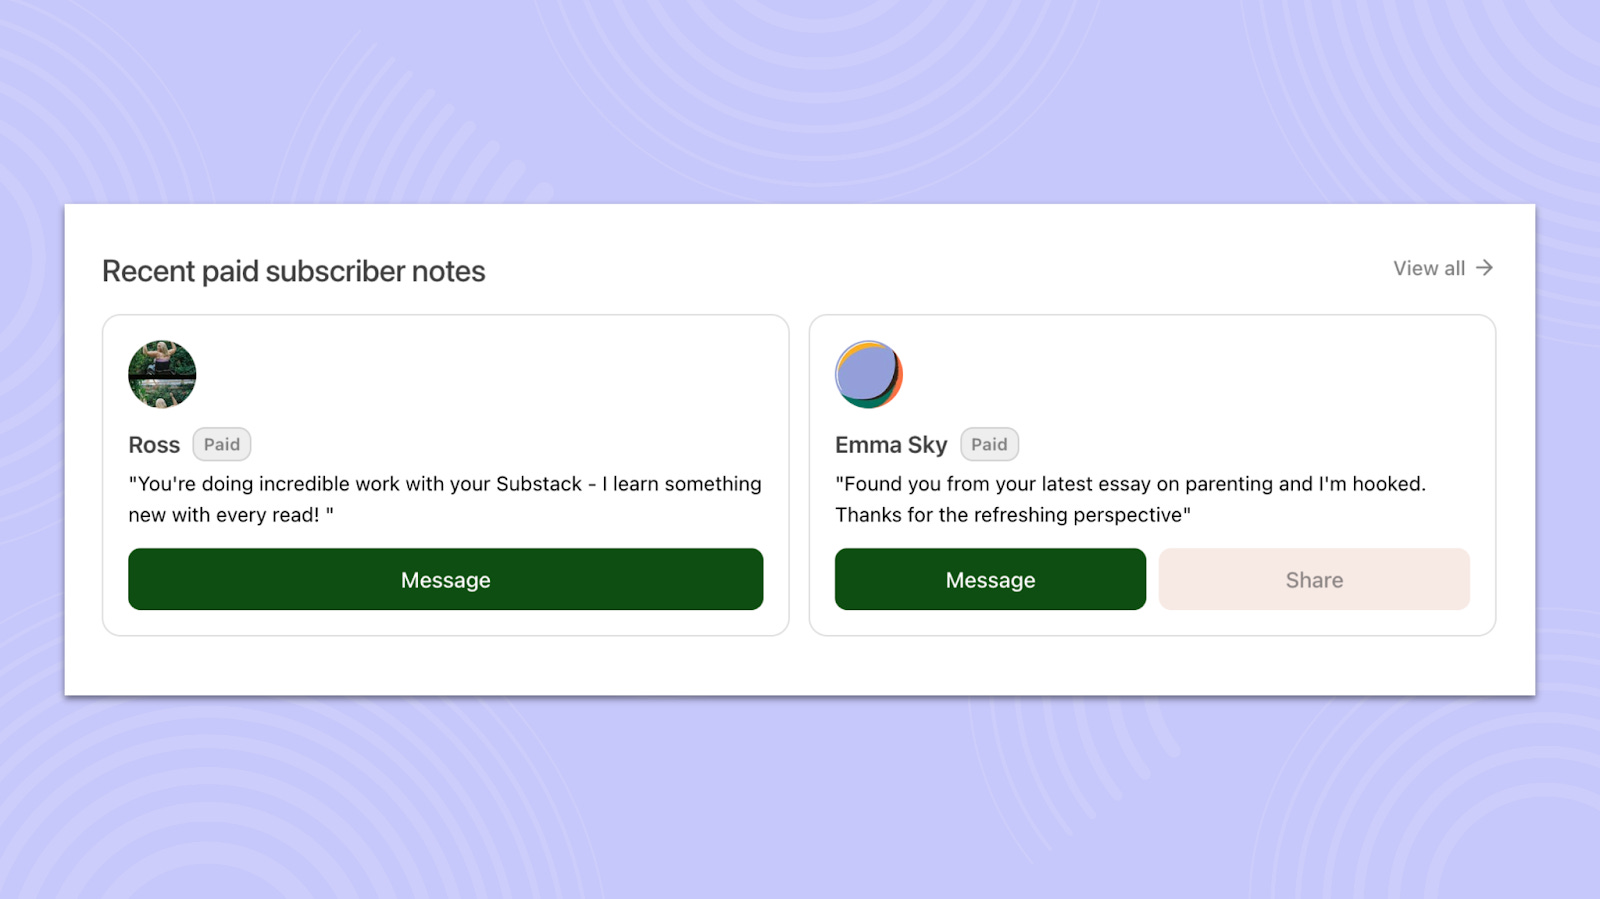Select Ross's name label
Screen dimensions: 1600x899
click(154, 444)
